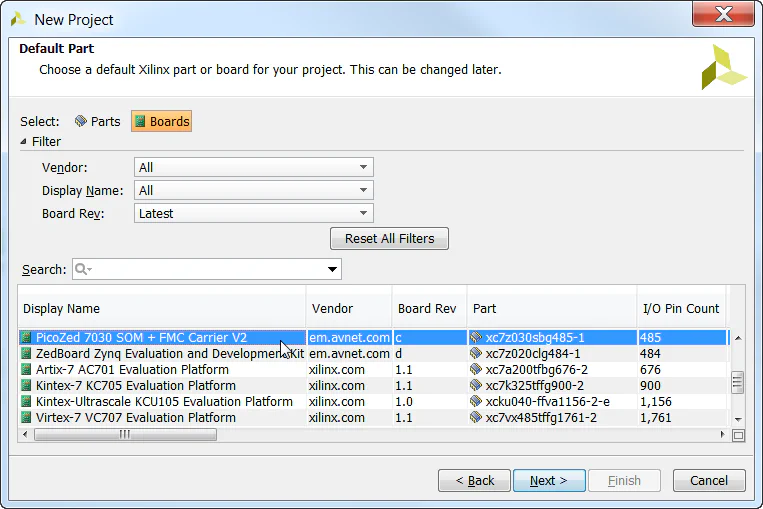Click part cell xc7z030sbg485-1
763x509 pixels.
click(552, 337)
